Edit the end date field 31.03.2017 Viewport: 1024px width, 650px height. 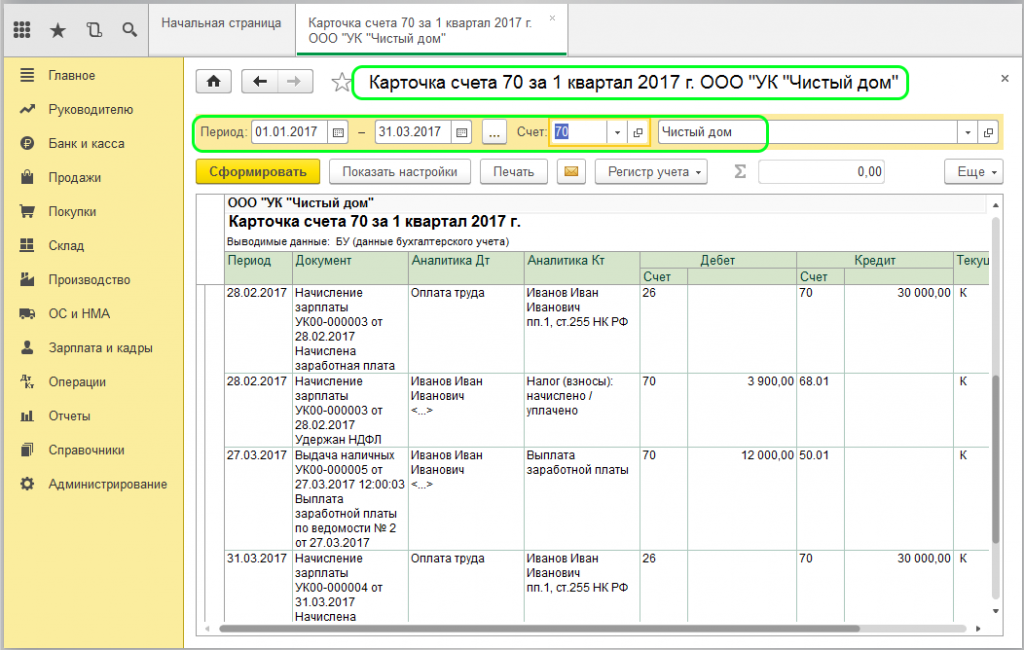pyautogui.click(x=412, y=132)
